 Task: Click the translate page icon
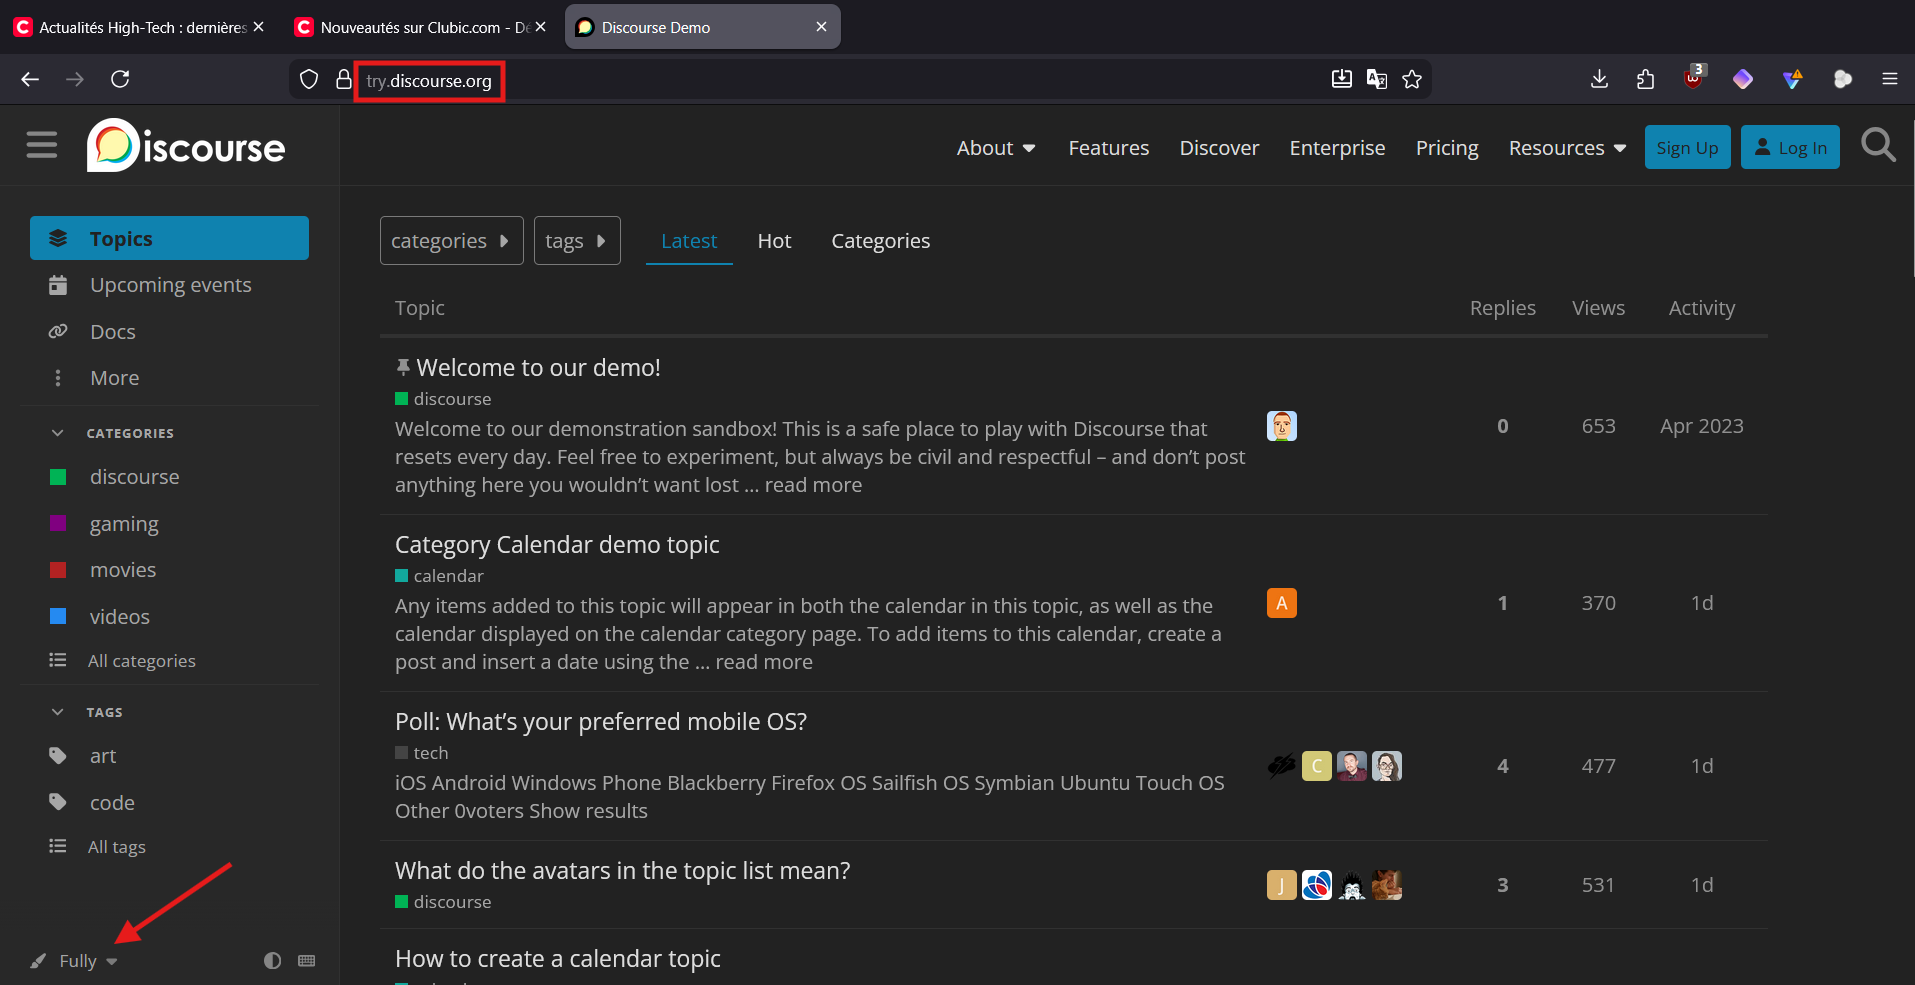coord(1377,80)
